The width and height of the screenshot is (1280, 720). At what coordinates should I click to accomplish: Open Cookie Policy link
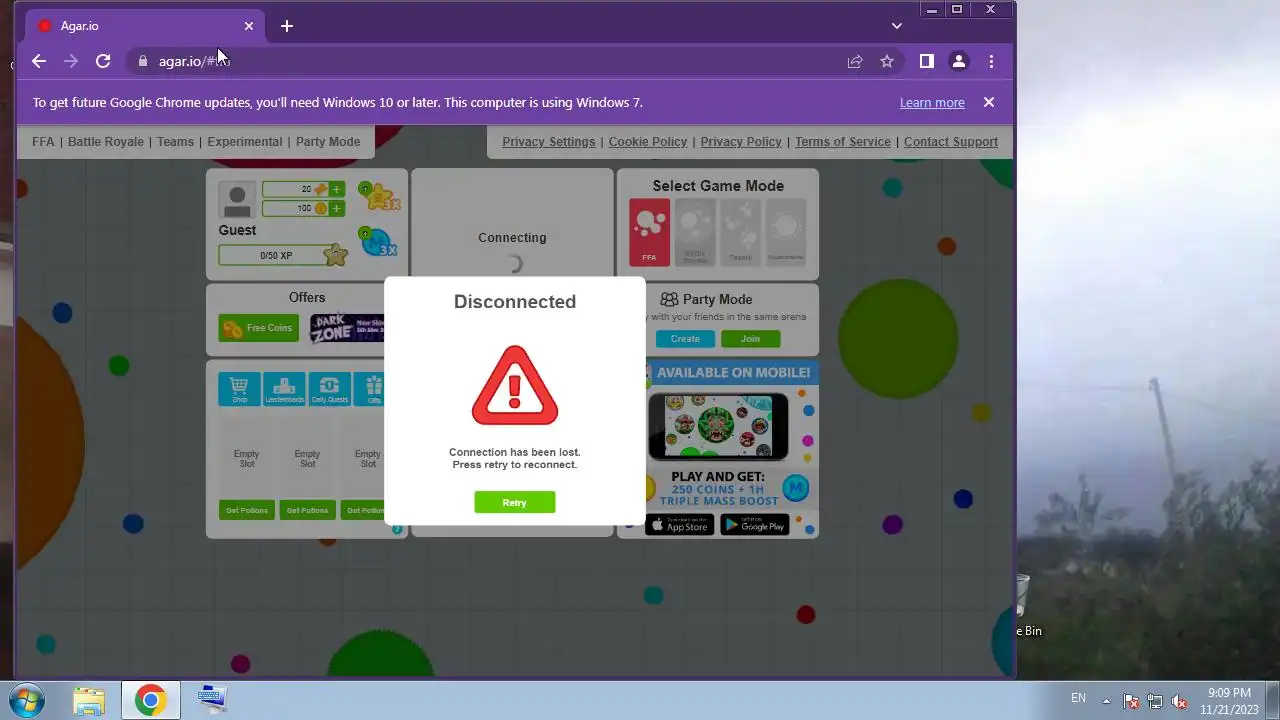click(648, 141)
